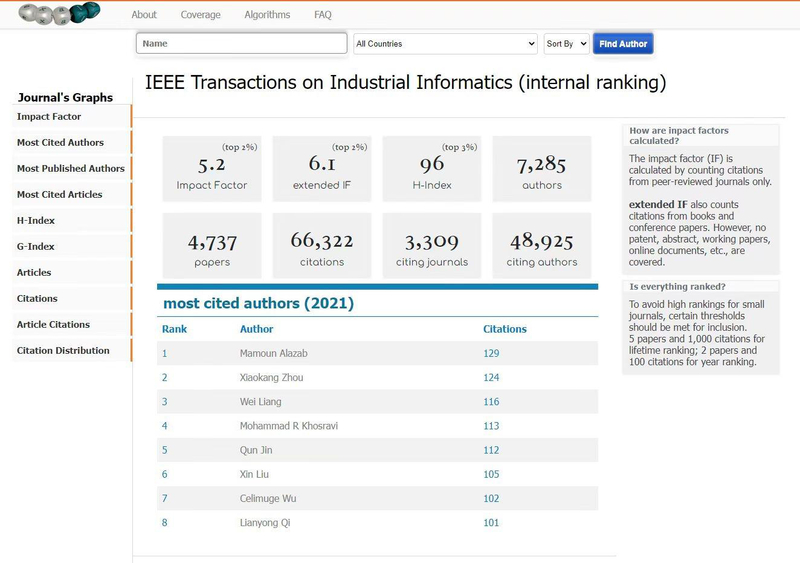Click the 5.2 Impact Factor stat tile
800x563 pixels.
[x=211, y=168]
